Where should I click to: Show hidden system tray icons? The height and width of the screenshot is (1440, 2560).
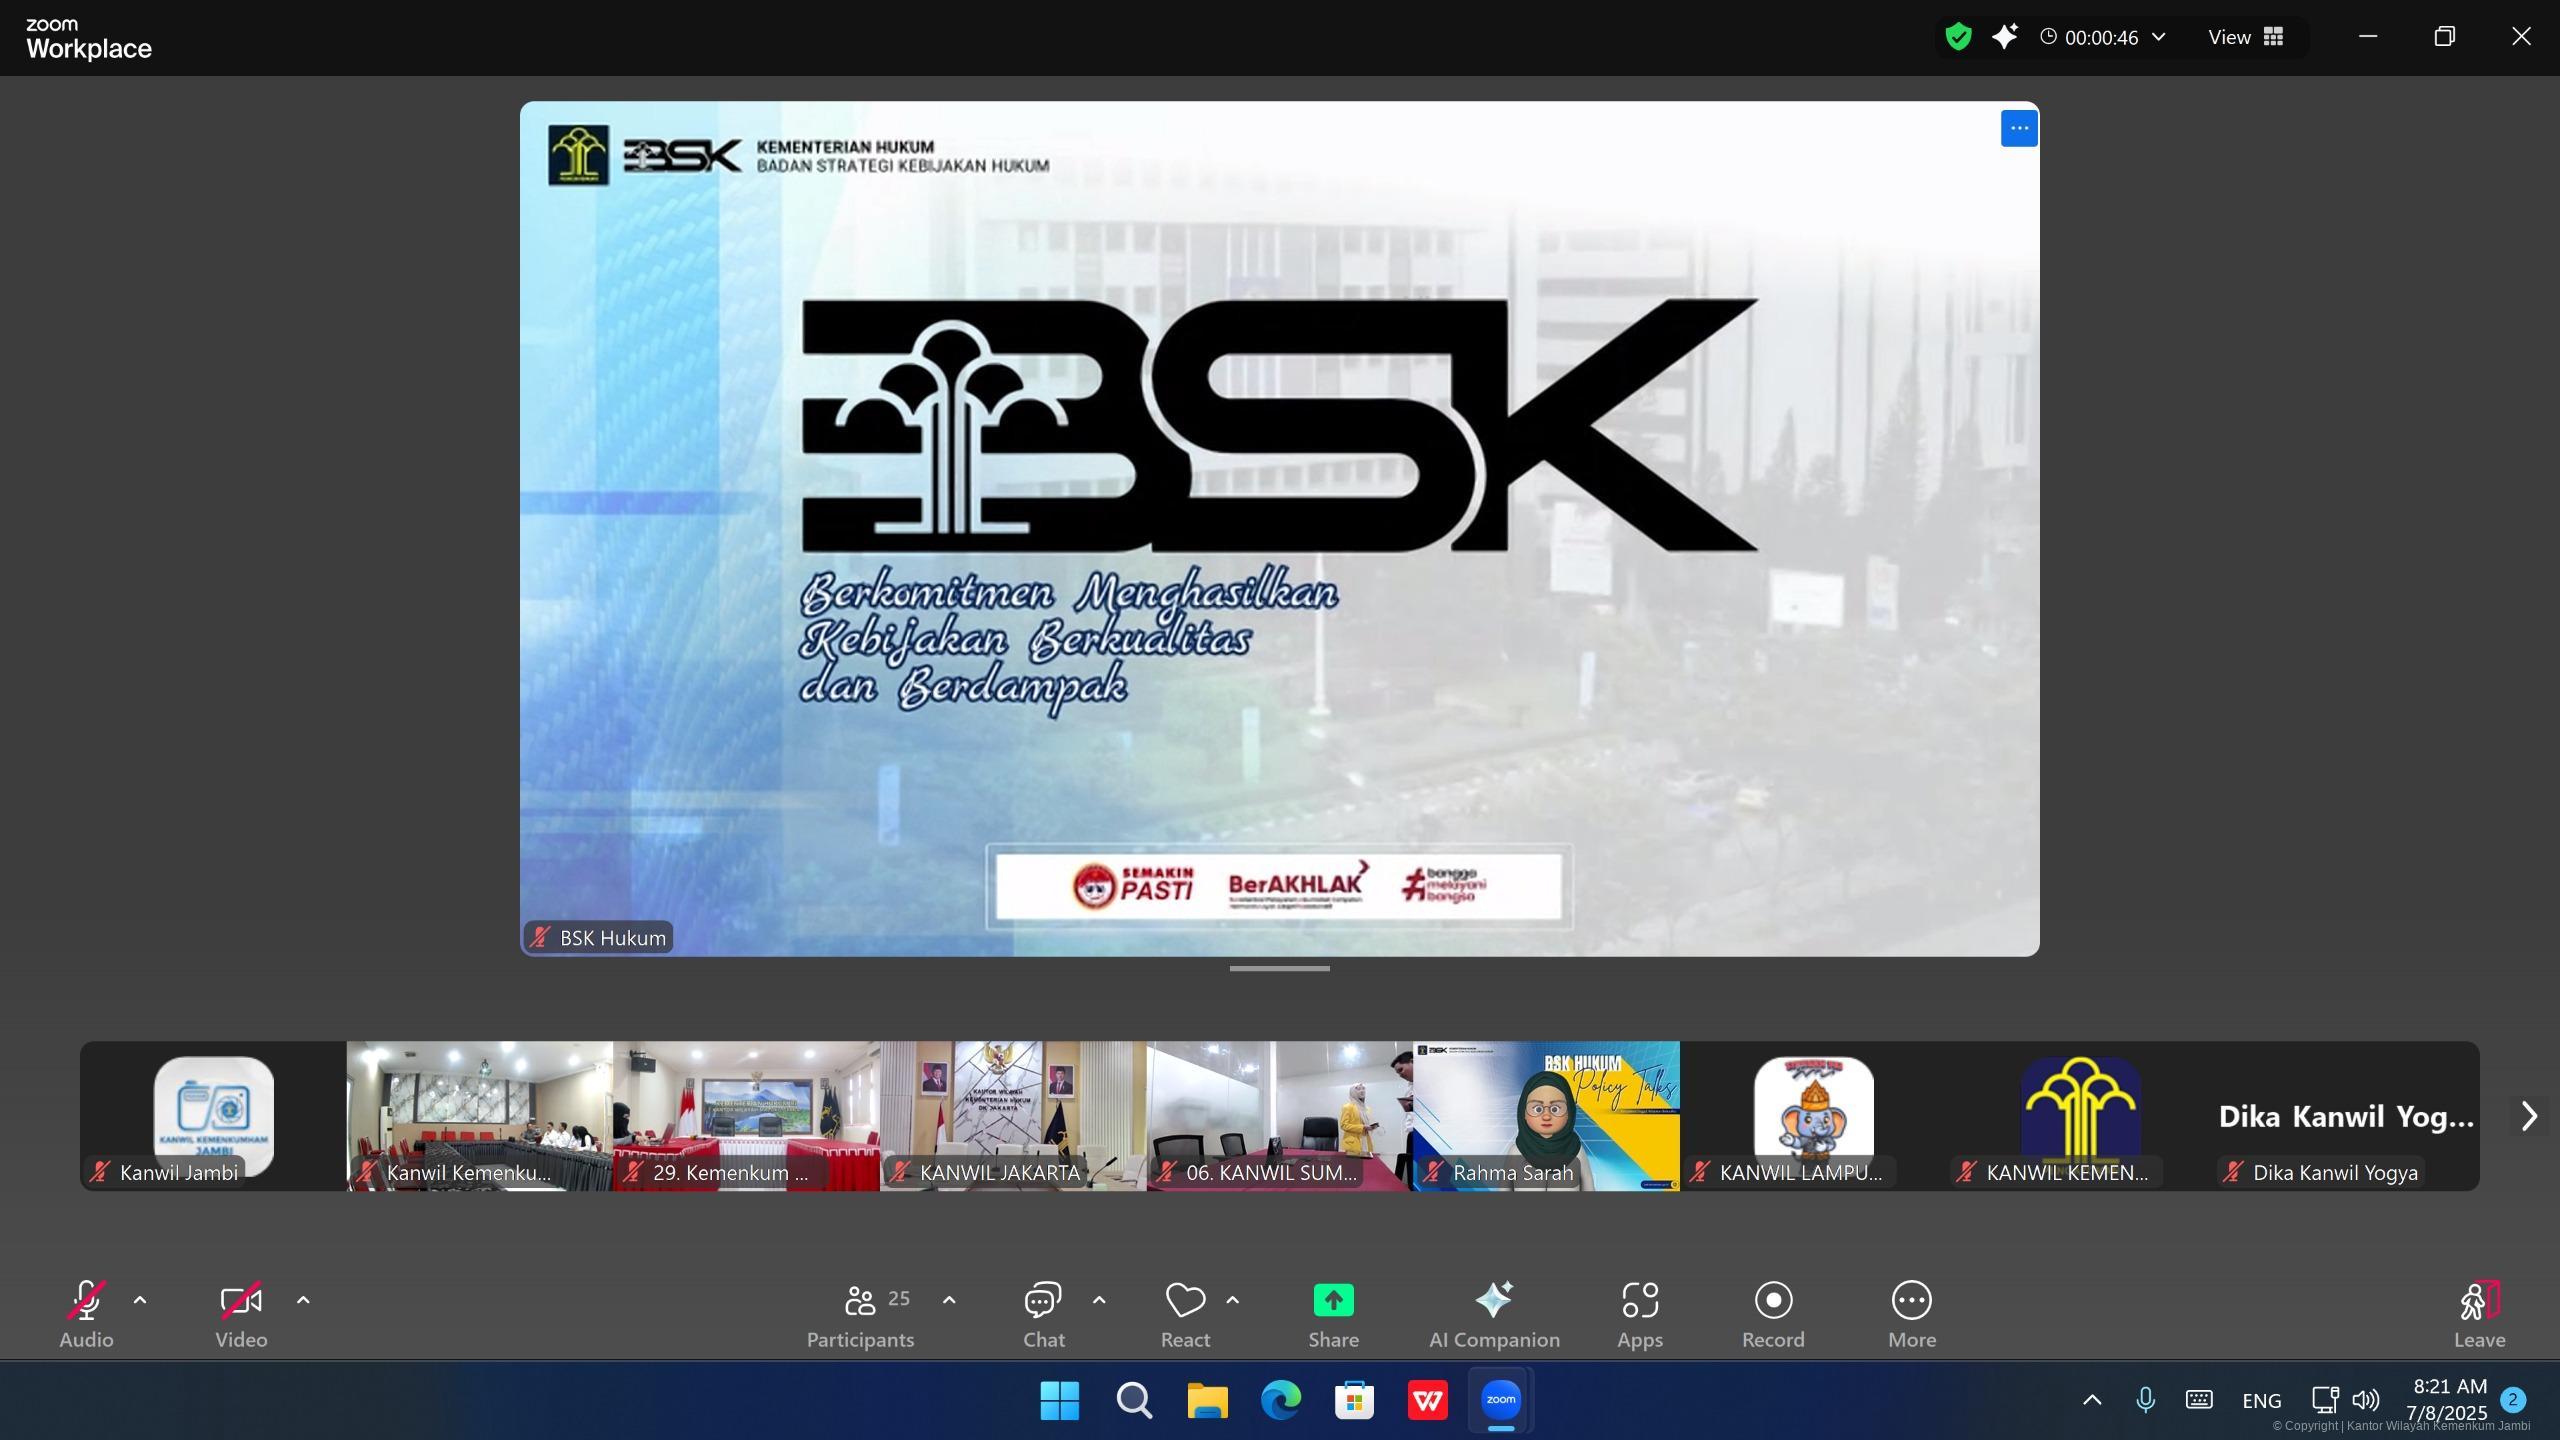tap(2091, 1400)
